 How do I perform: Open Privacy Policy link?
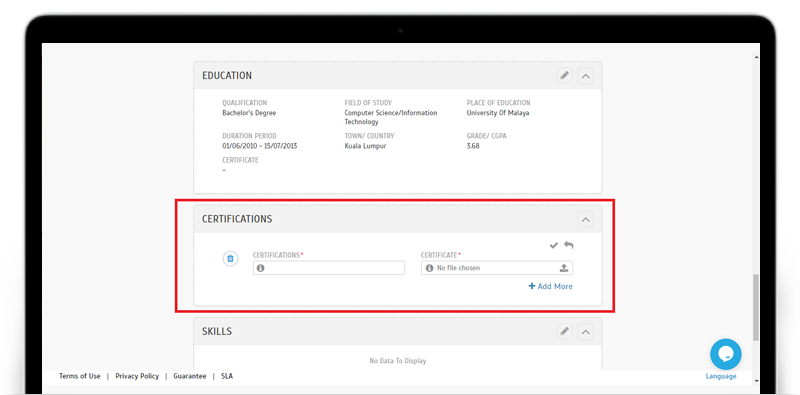(x=137, y=376)
